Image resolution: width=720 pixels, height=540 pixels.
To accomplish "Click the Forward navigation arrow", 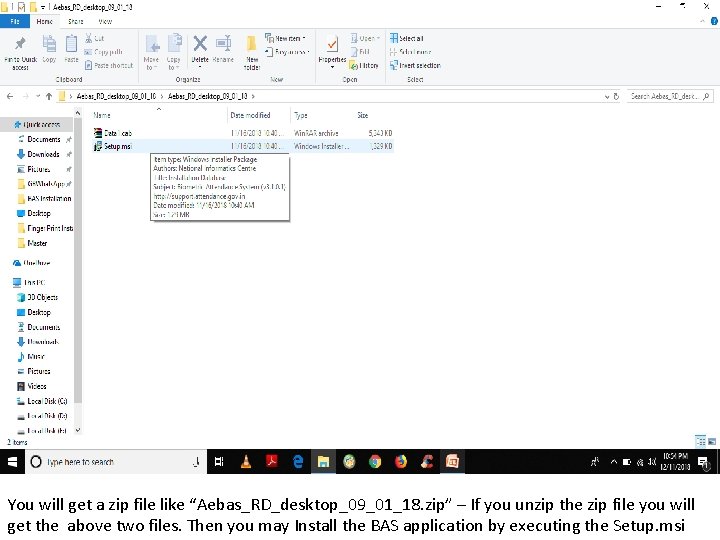I will pos(26,96).
